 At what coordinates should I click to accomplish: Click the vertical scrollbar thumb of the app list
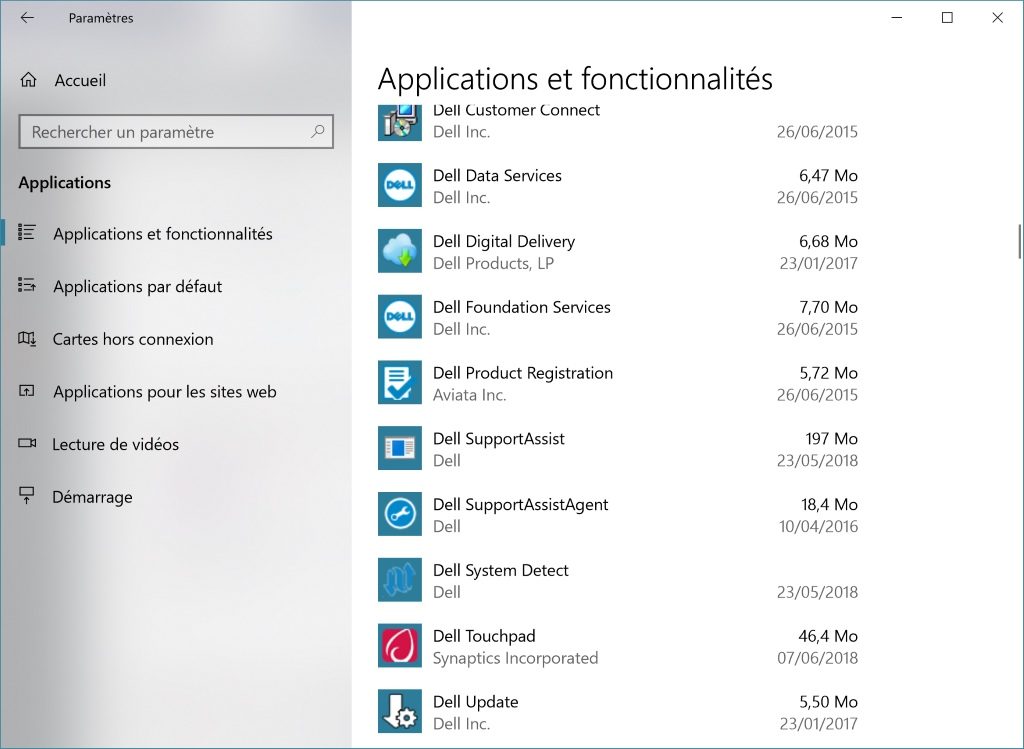[1019, 241]
